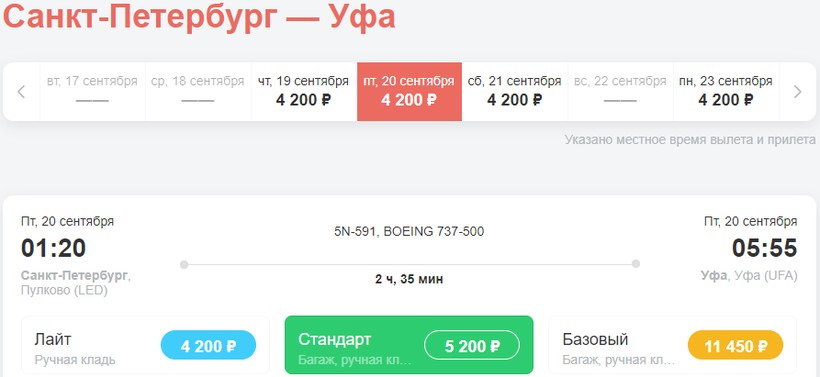The image size is (820, 377).
Task: Show earlier dates with left arrow
Action: [21, 92]
